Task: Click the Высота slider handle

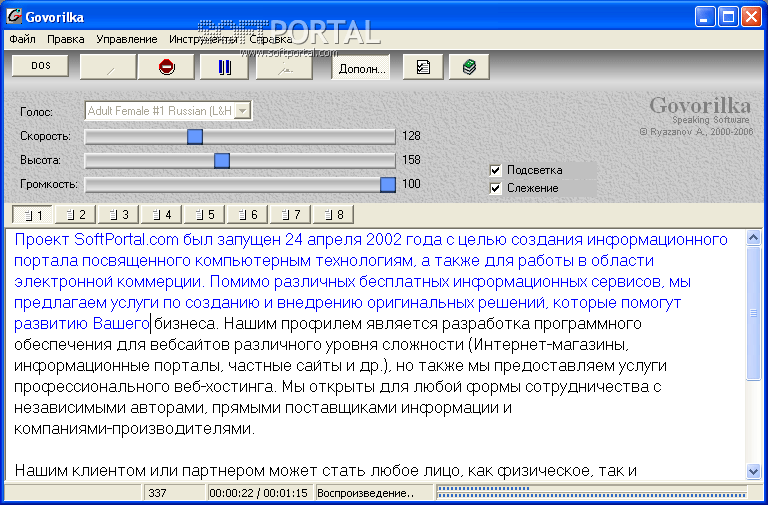Action: [x=222, y=160]
